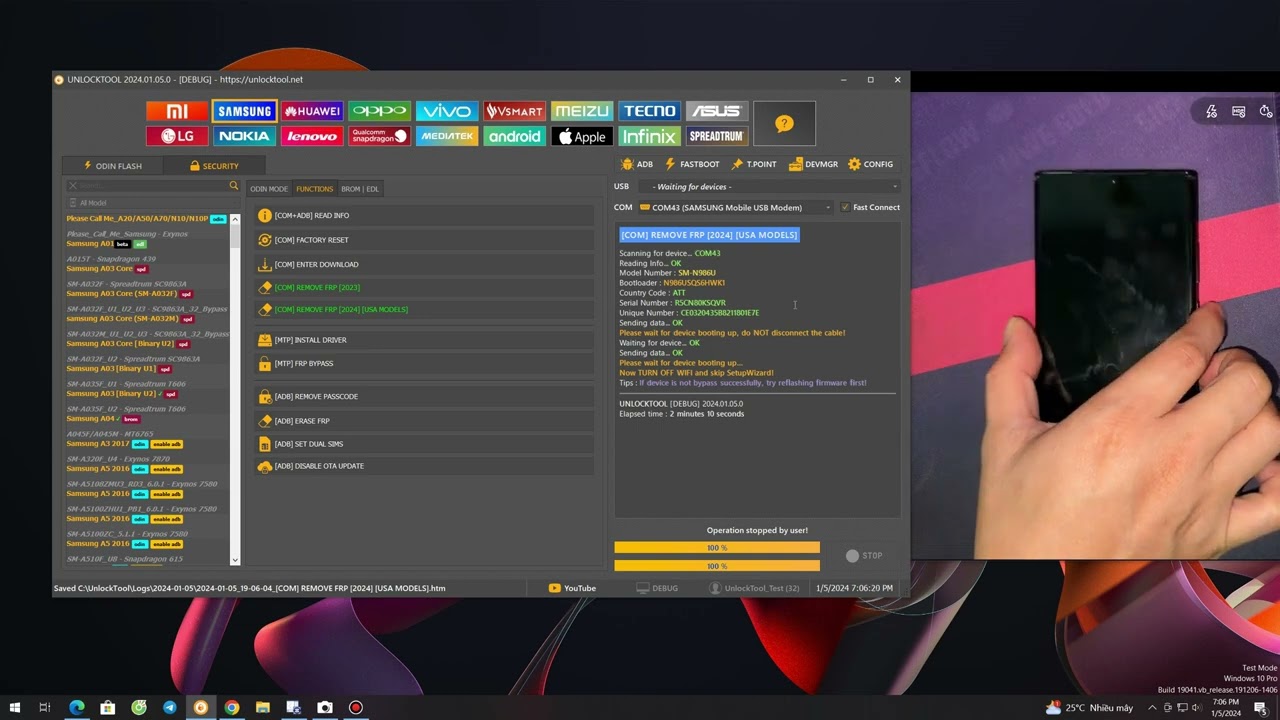
Task: Click model list scroll-up arrow
Action: (x=235, y=219)
